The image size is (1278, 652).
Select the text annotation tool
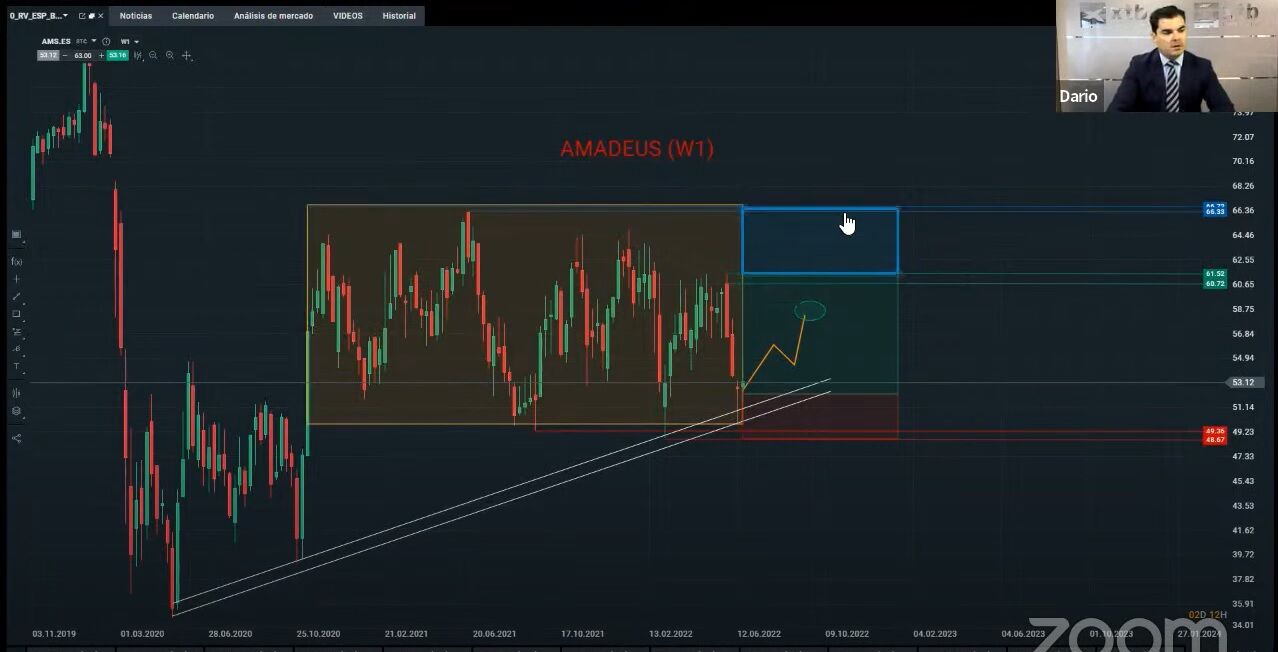pyautogui.click(x=16, y=366)
